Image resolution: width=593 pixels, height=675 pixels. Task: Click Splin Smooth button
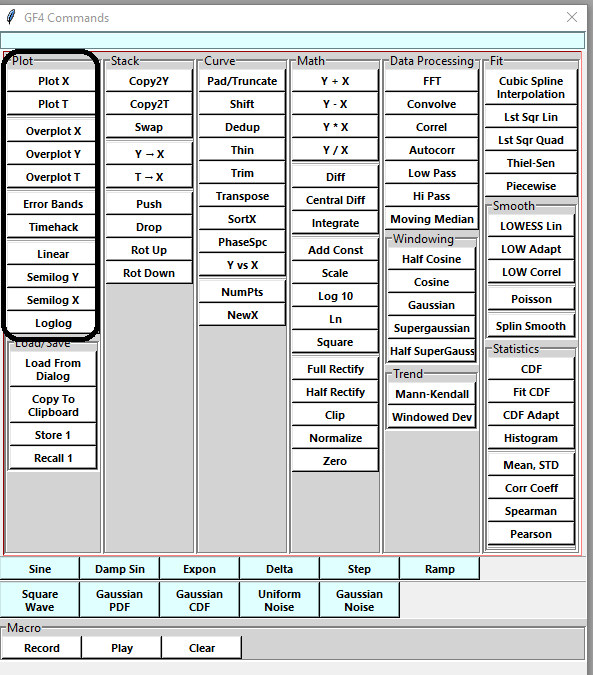point(531,326)
